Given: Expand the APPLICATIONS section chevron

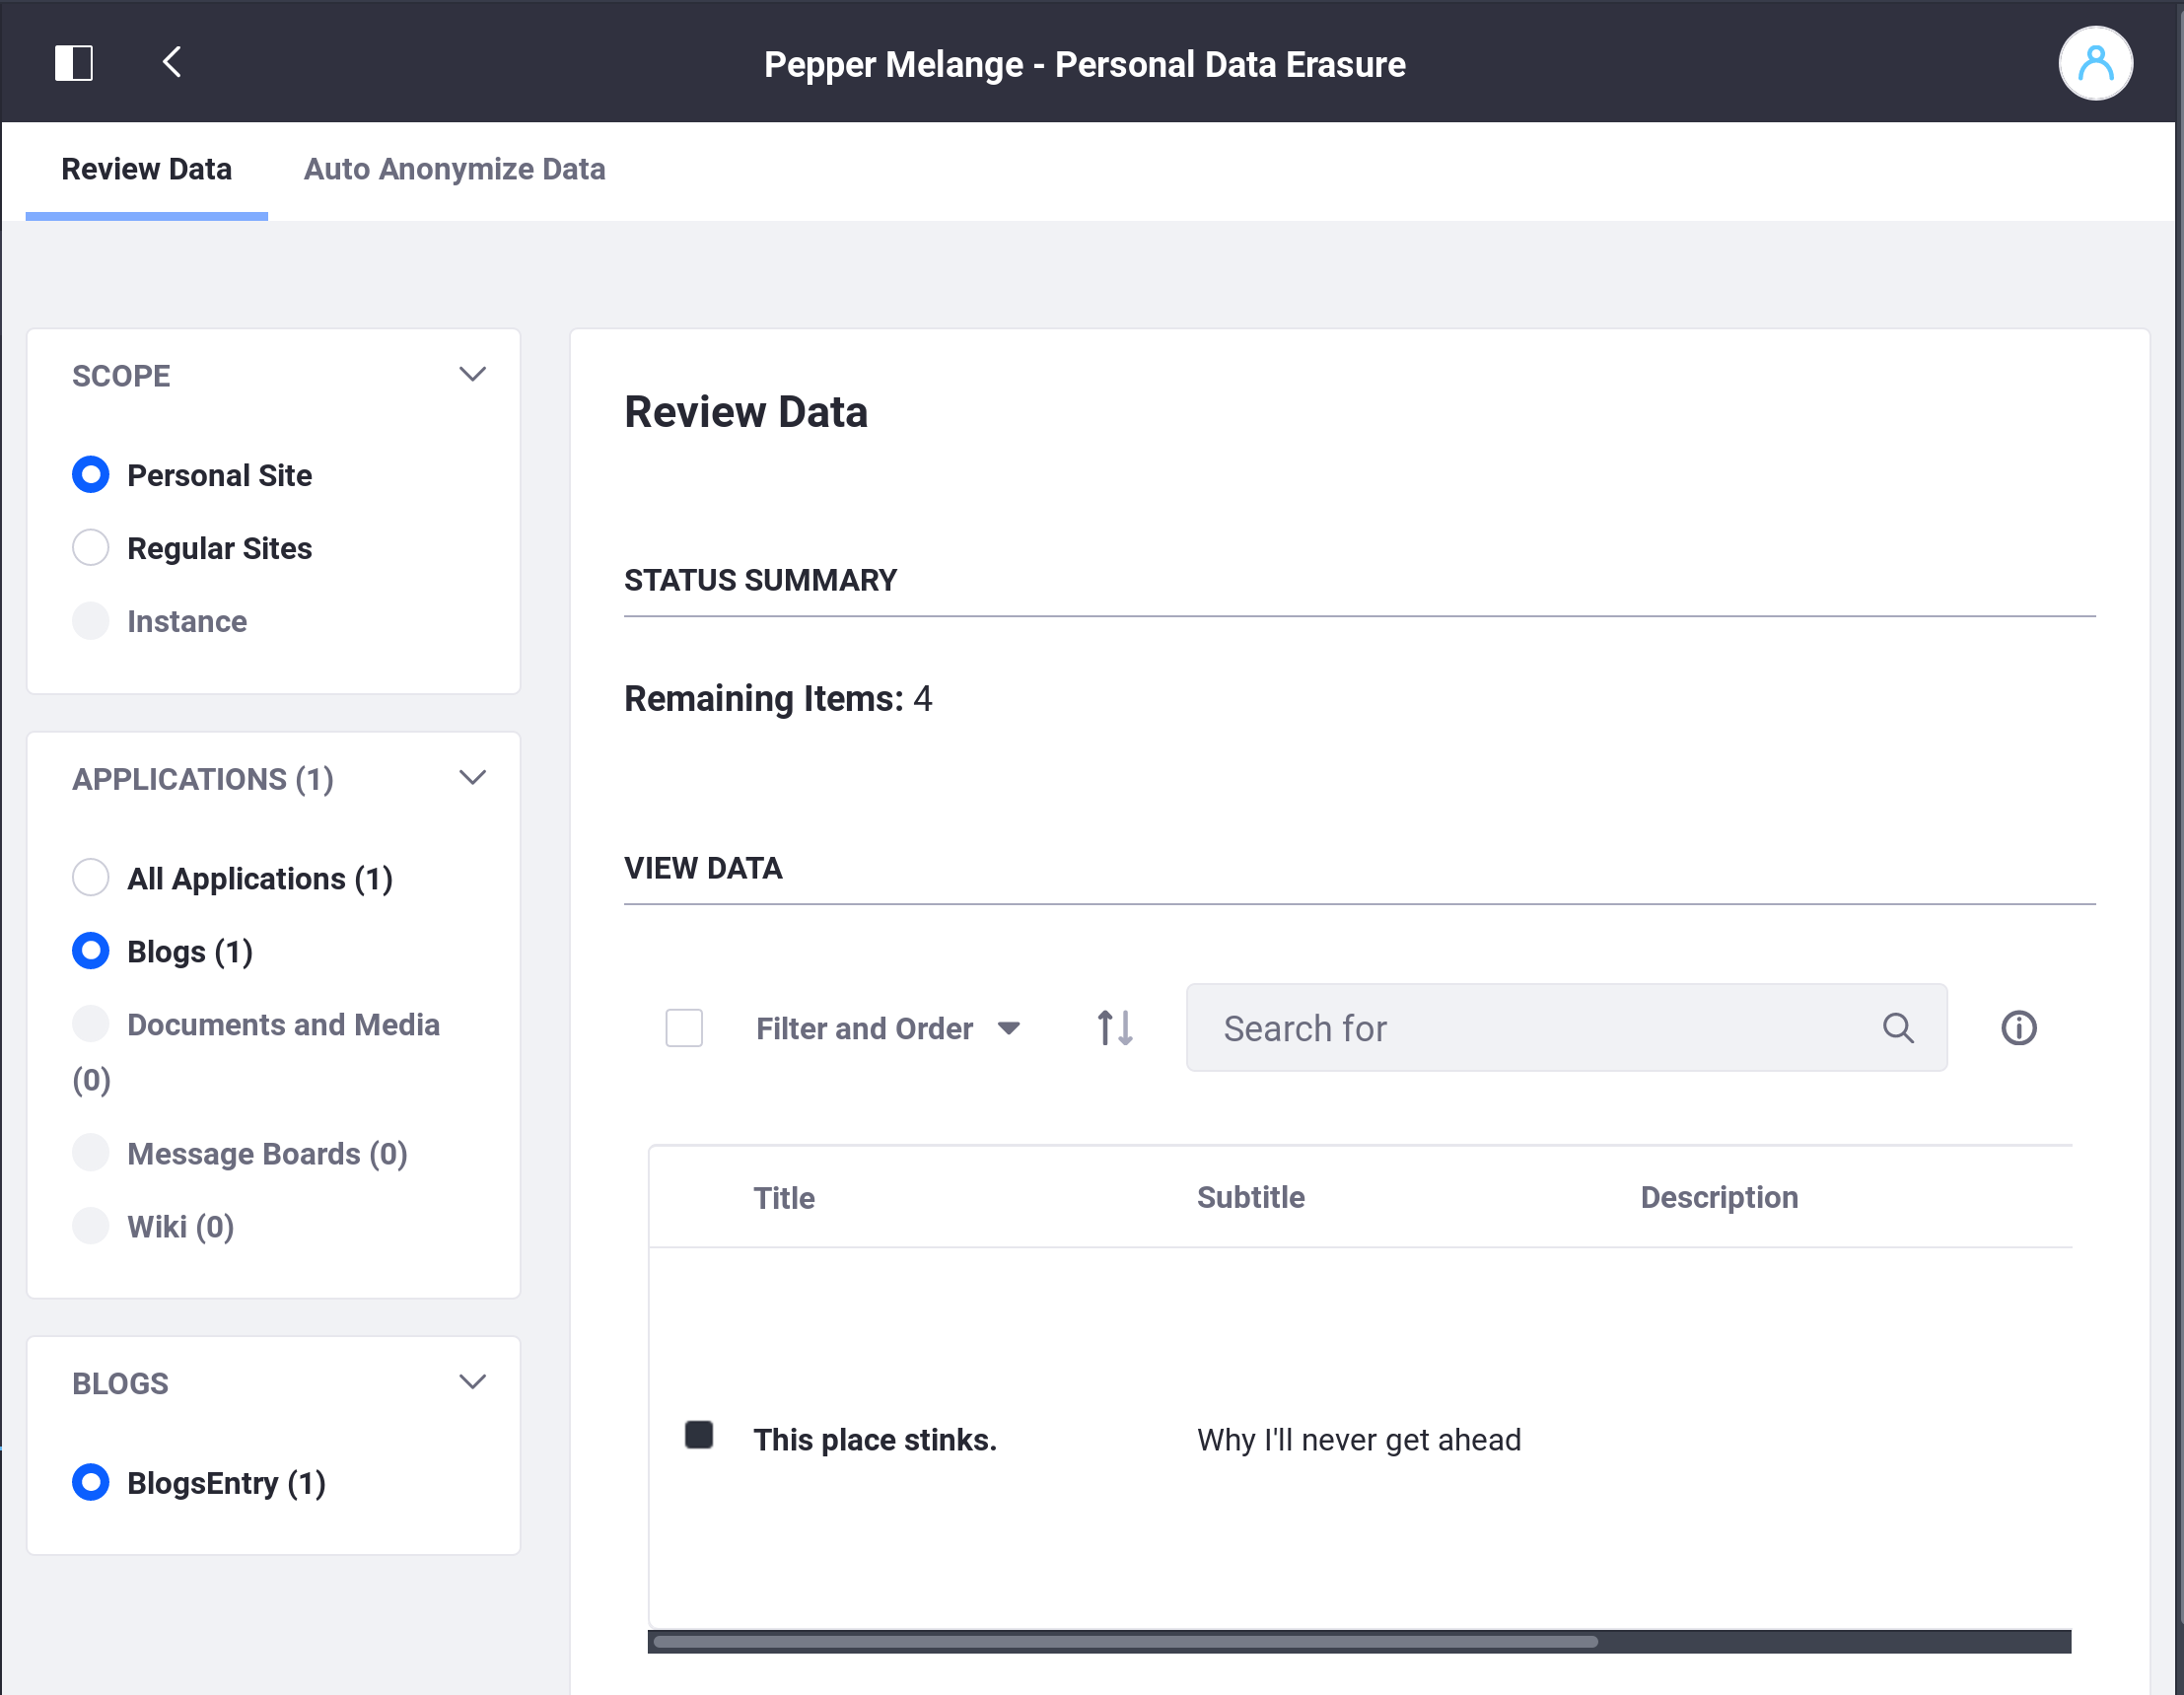Looking at the screenshot, I should point(471,777).
